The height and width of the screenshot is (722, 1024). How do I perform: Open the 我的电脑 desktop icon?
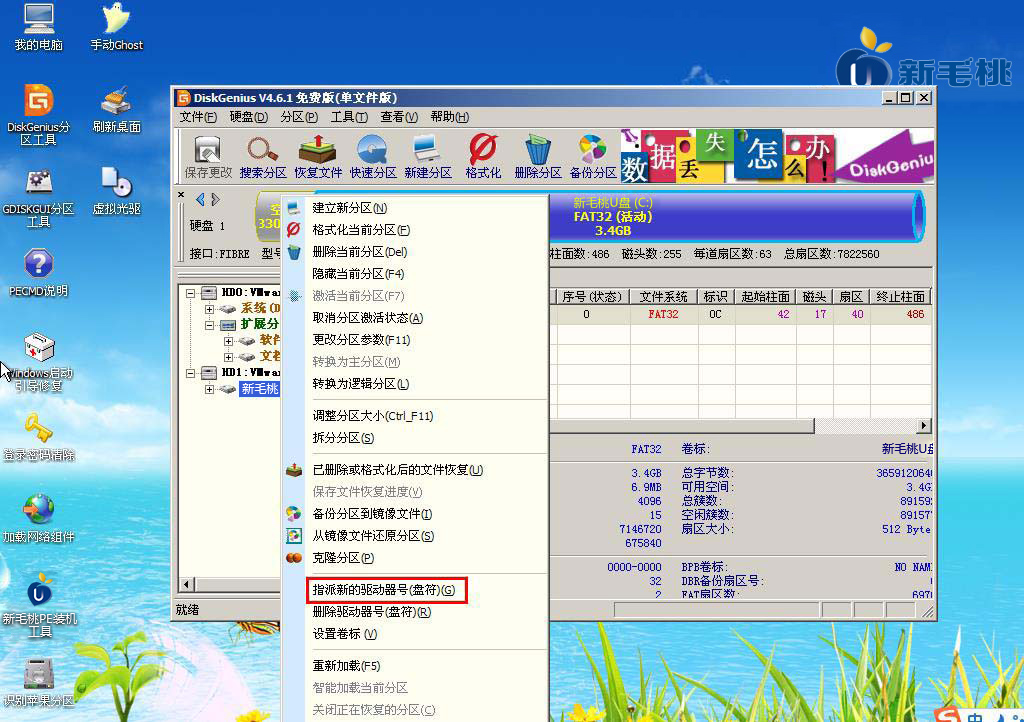click(x=39, y=27)
